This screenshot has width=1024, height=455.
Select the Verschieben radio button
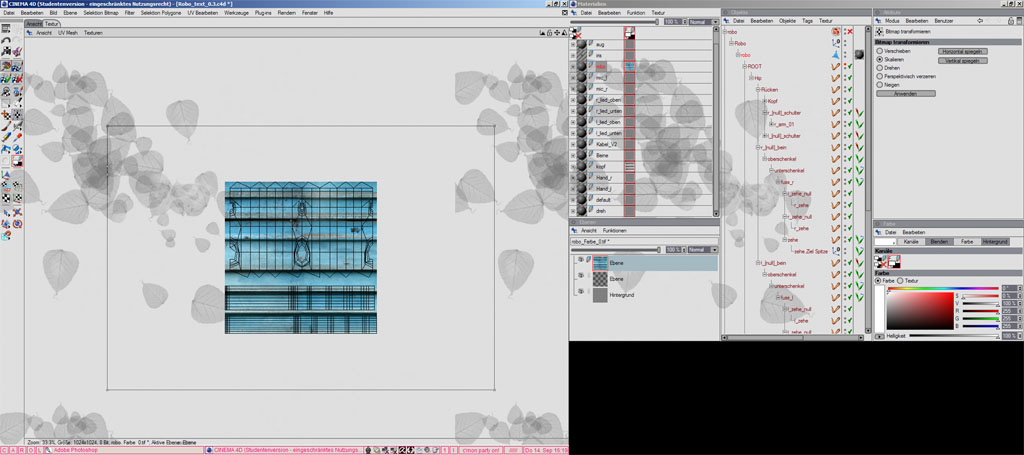[x=880, y=50]
